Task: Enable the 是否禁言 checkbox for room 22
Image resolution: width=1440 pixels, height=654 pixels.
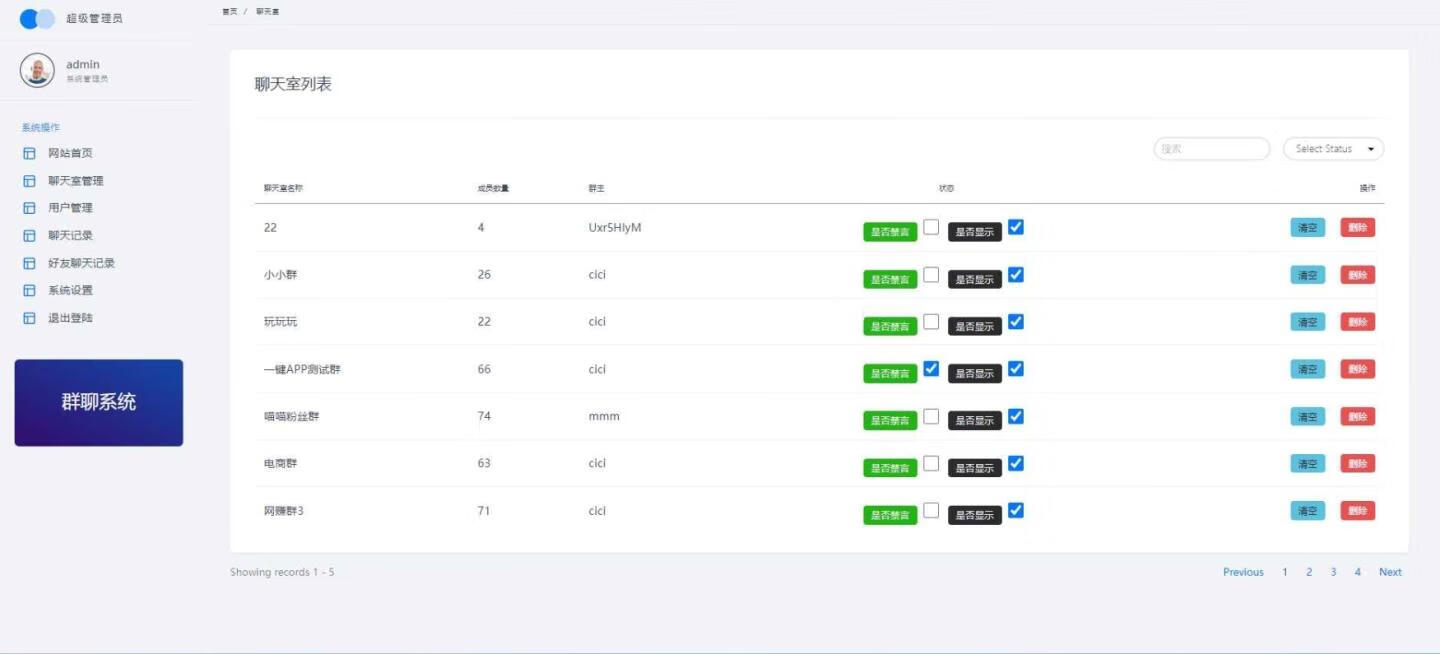Action: pyautogui.click(x=931, y=227)
